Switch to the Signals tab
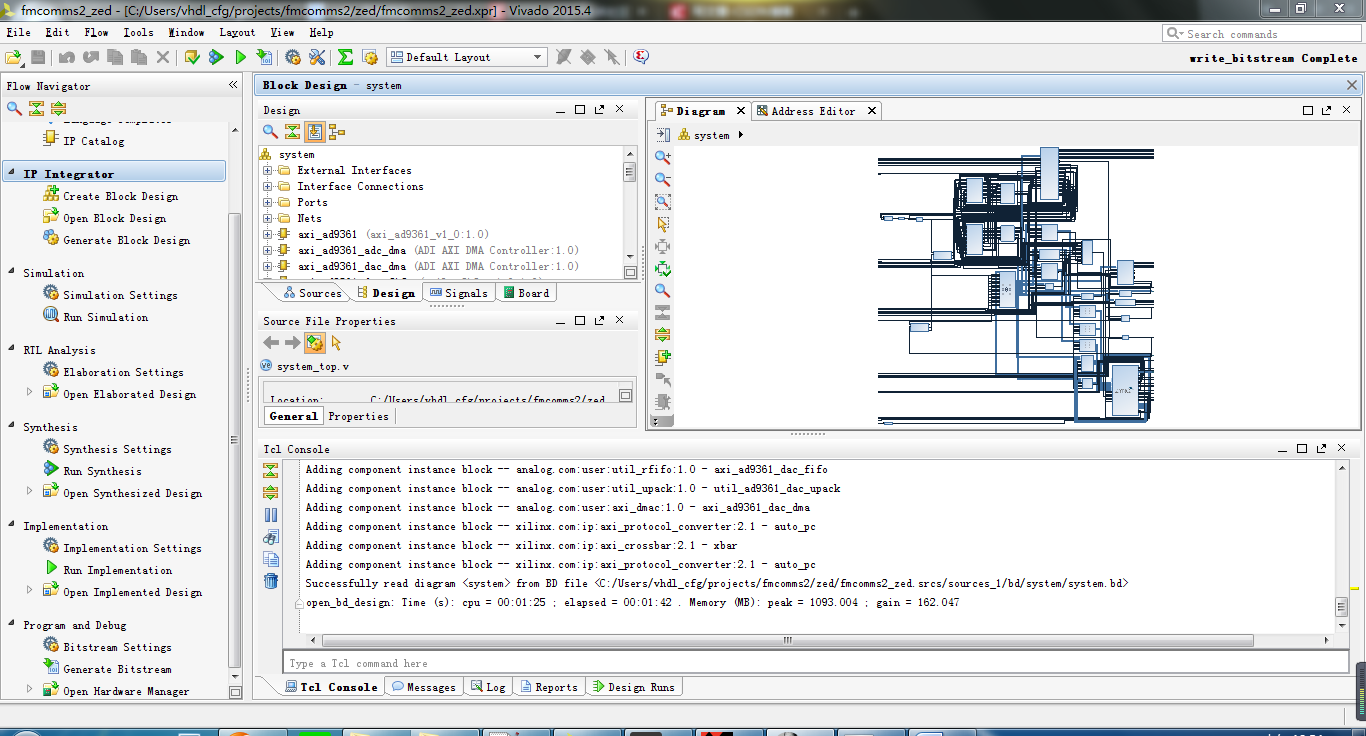Screen dimensions: 1366x736 pos(458,293)
